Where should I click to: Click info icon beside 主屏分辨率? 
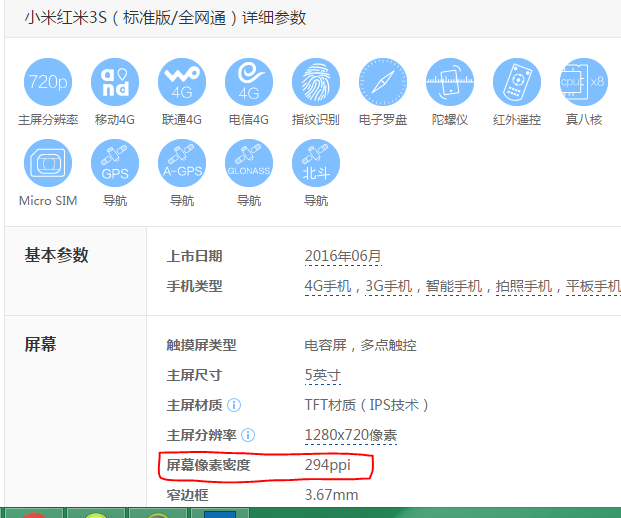[x=248, y=435]
